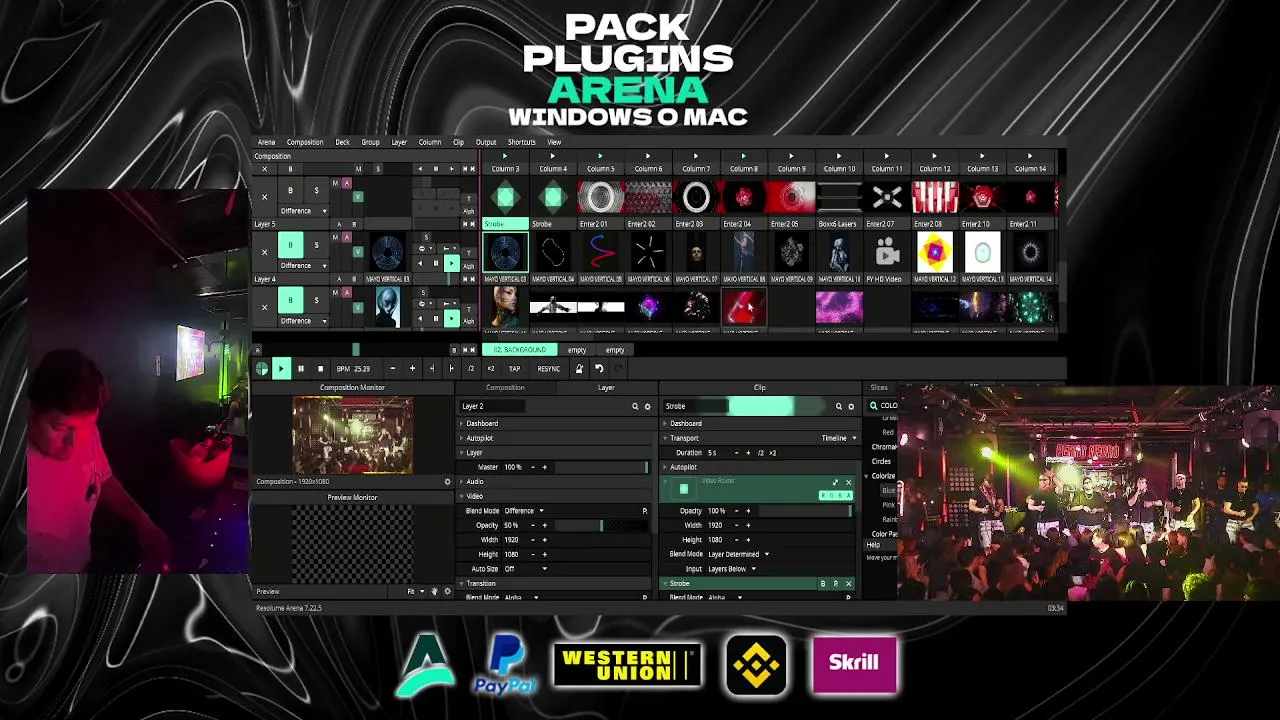Click the hand pan icon in Preview bar
This screenshot has width=1280, height=720.
(434, 592)
